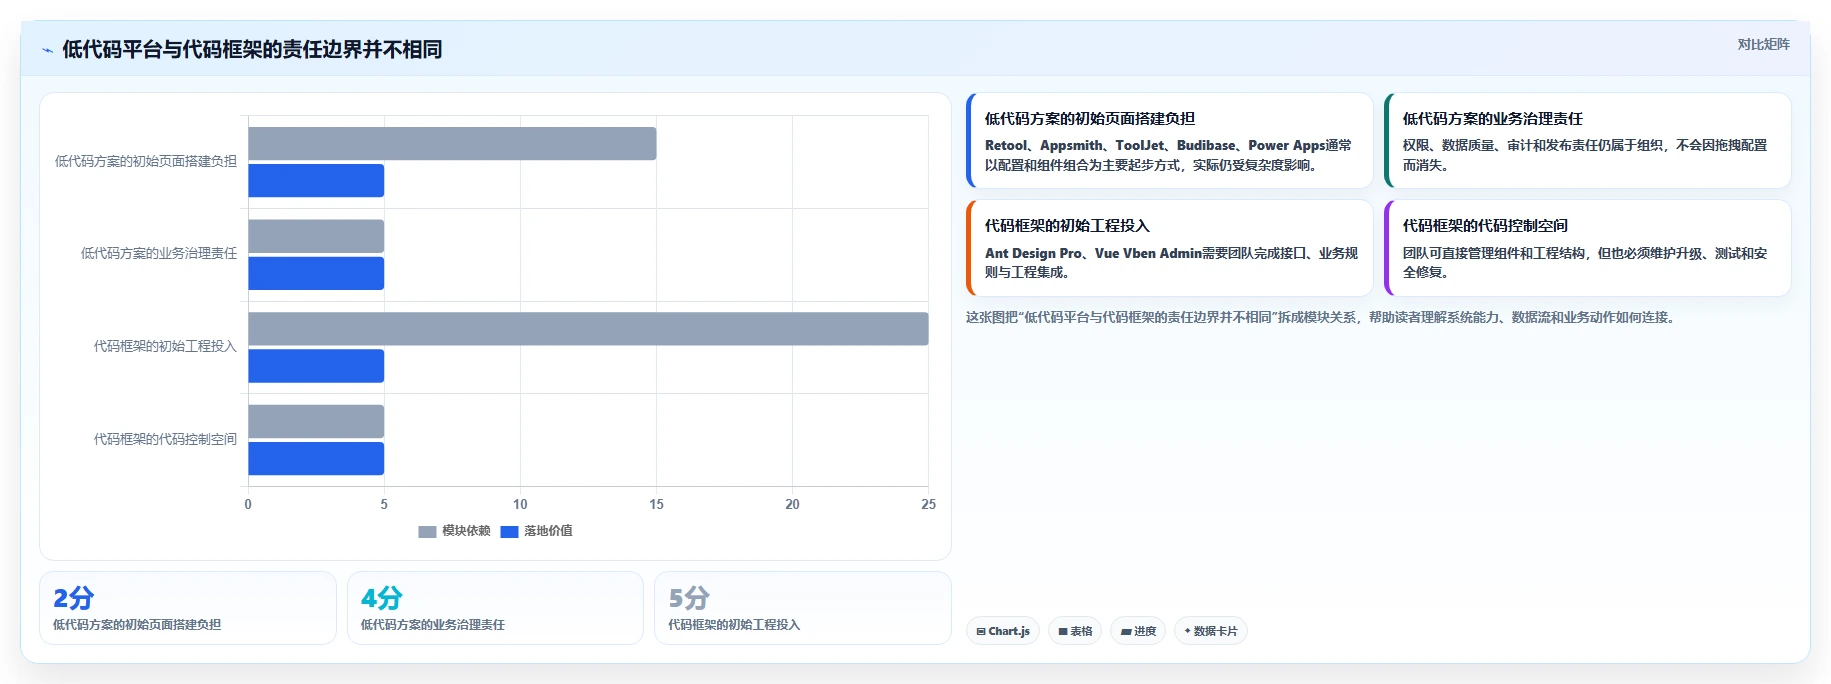Click the y-axis label 低代码方案的业务治理责任
Image resolution: width=1831 pixels, height=684 pixels.
click(x=159, y=254)
